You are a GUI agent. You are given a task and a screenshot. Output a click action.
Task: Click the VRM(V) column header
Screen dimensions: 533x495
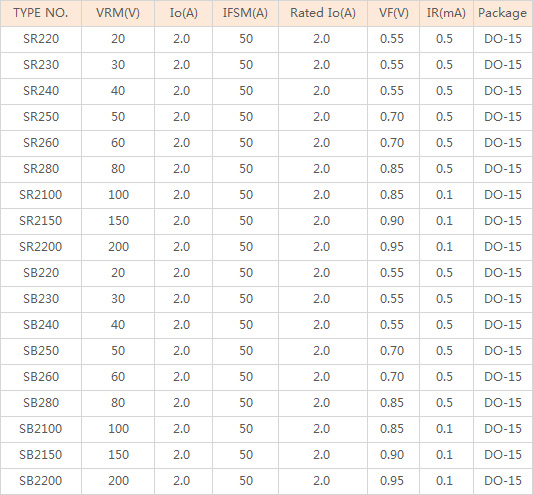pos(118,13)
